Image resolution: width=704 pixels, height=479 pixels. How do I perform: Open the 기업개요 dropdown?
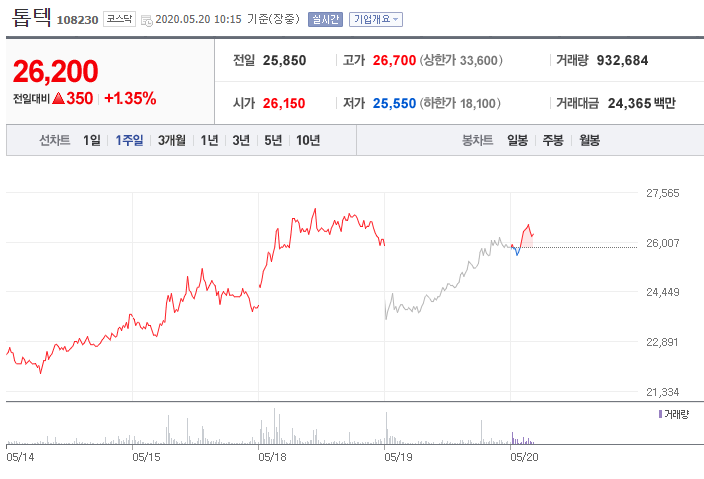coord(376,19)
